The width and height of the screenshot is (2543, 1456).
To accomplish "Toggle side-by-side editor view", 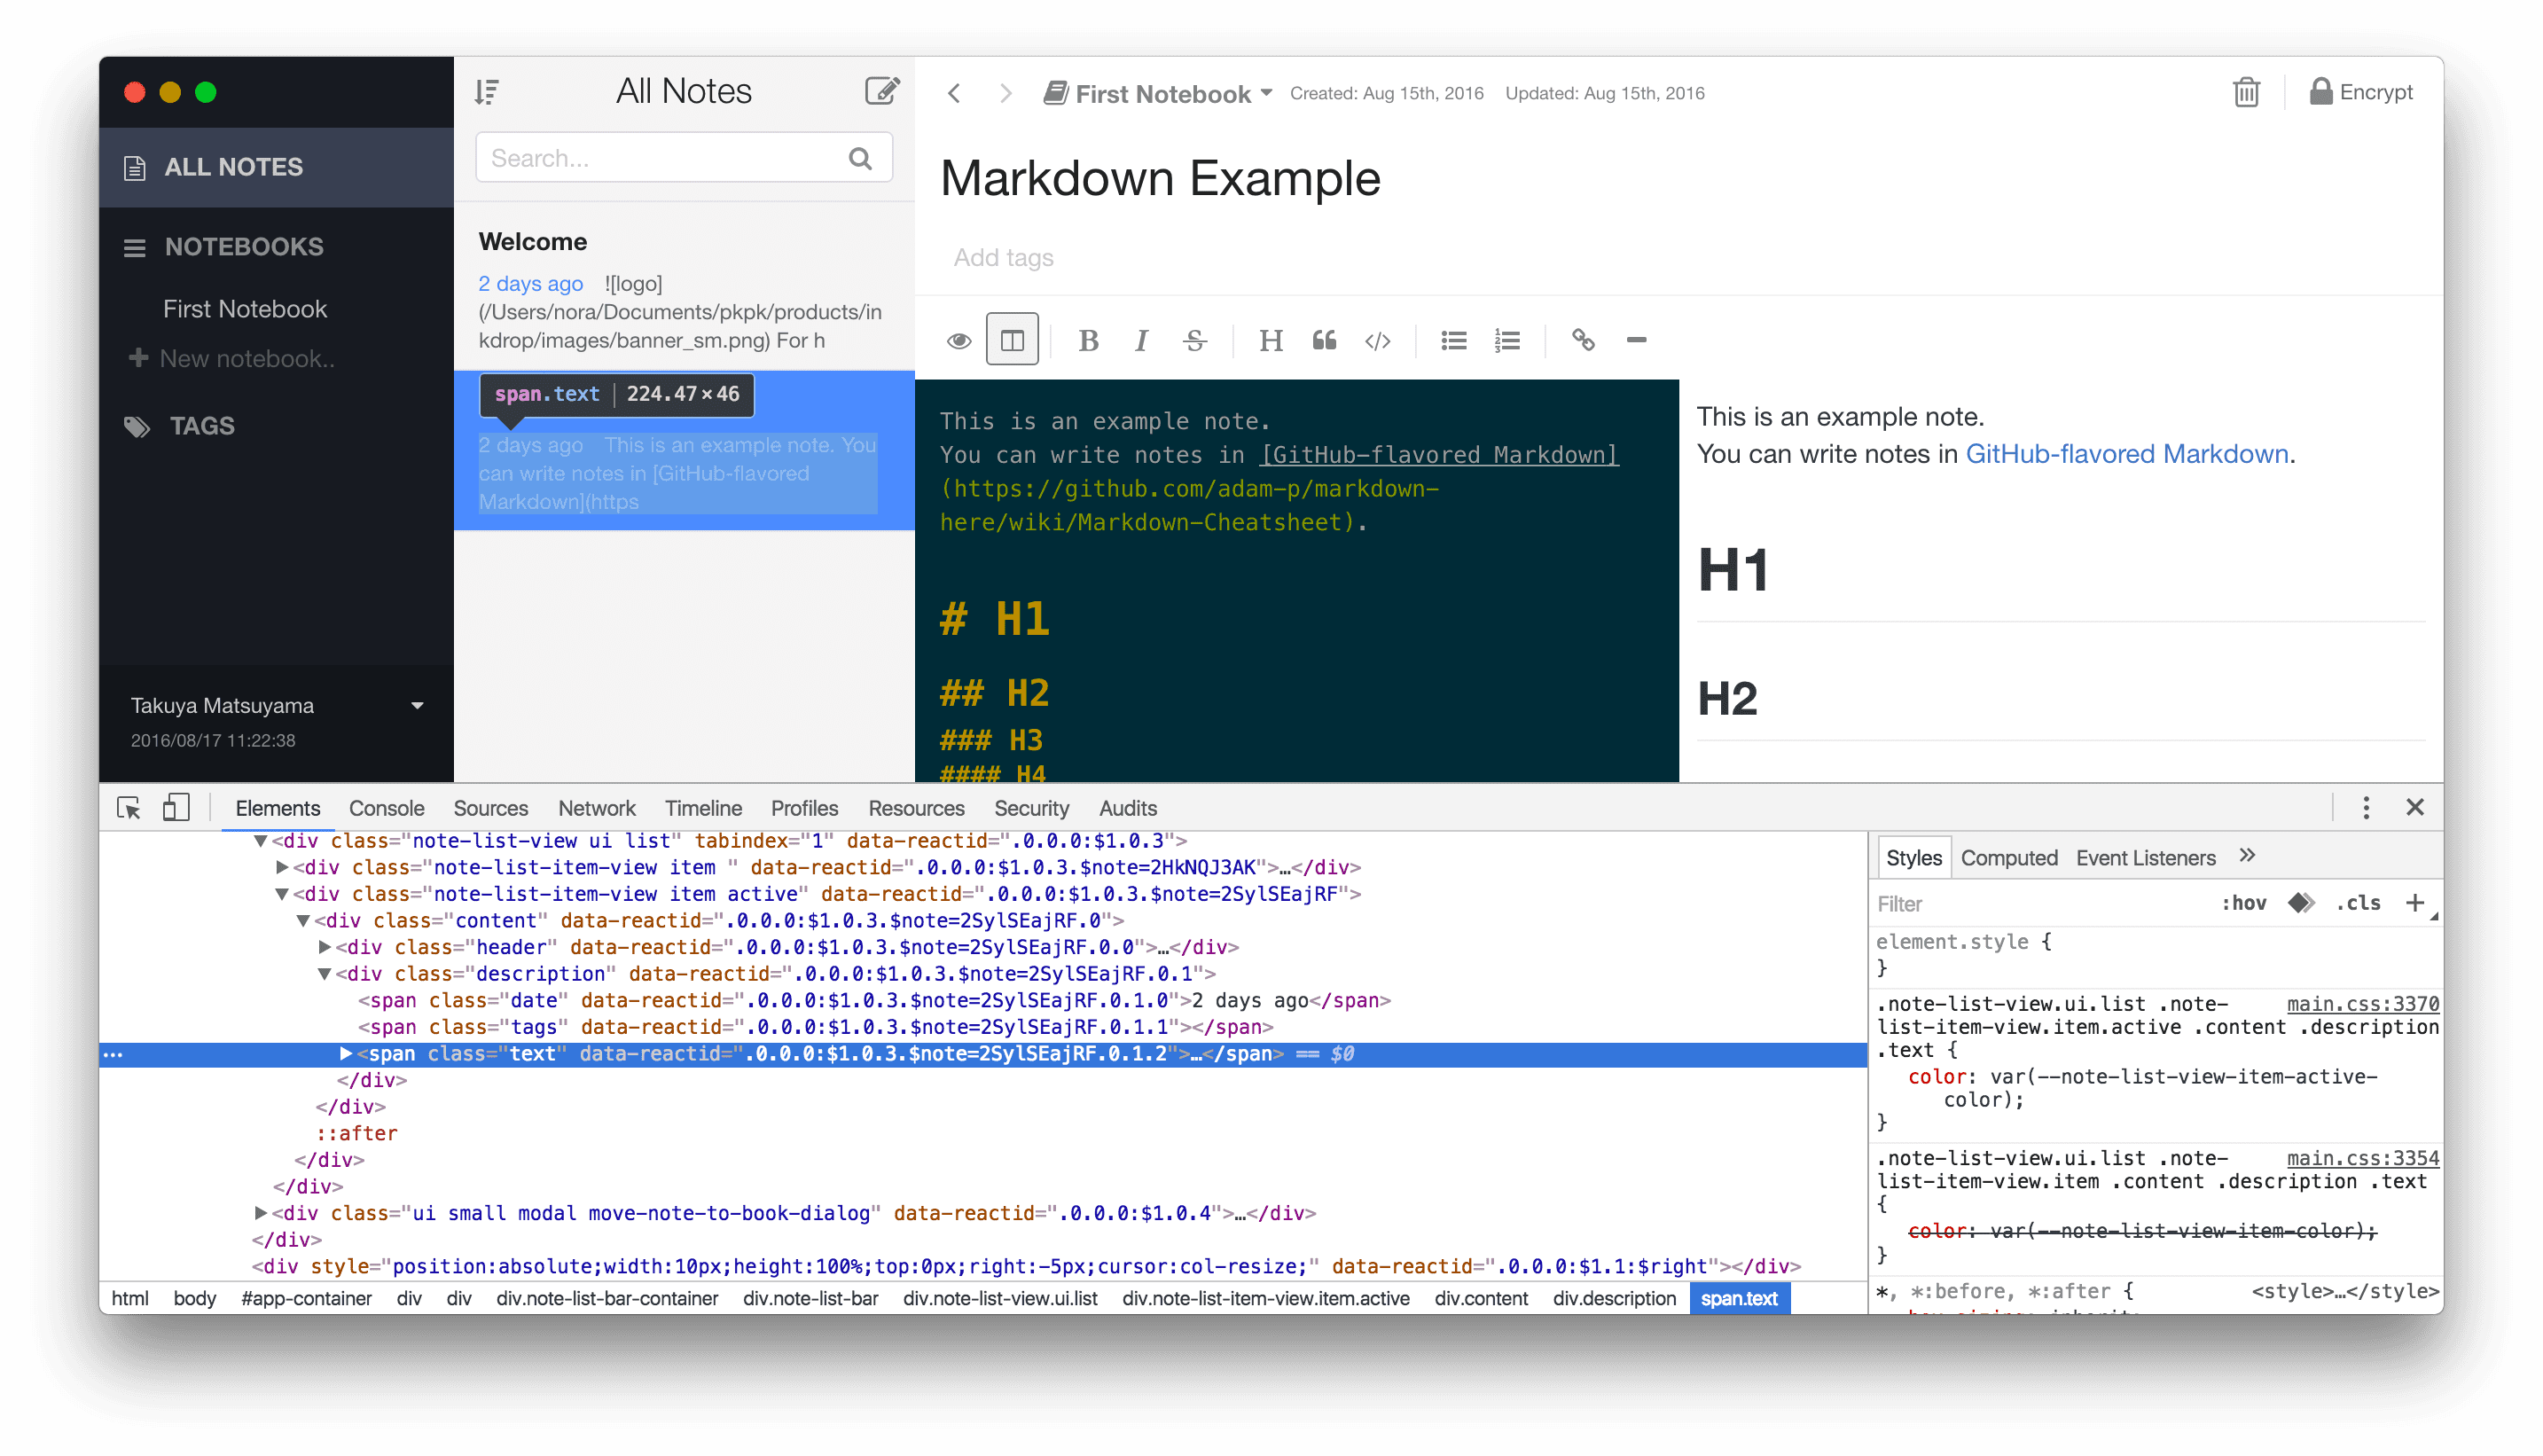I will coord(1012,340).
